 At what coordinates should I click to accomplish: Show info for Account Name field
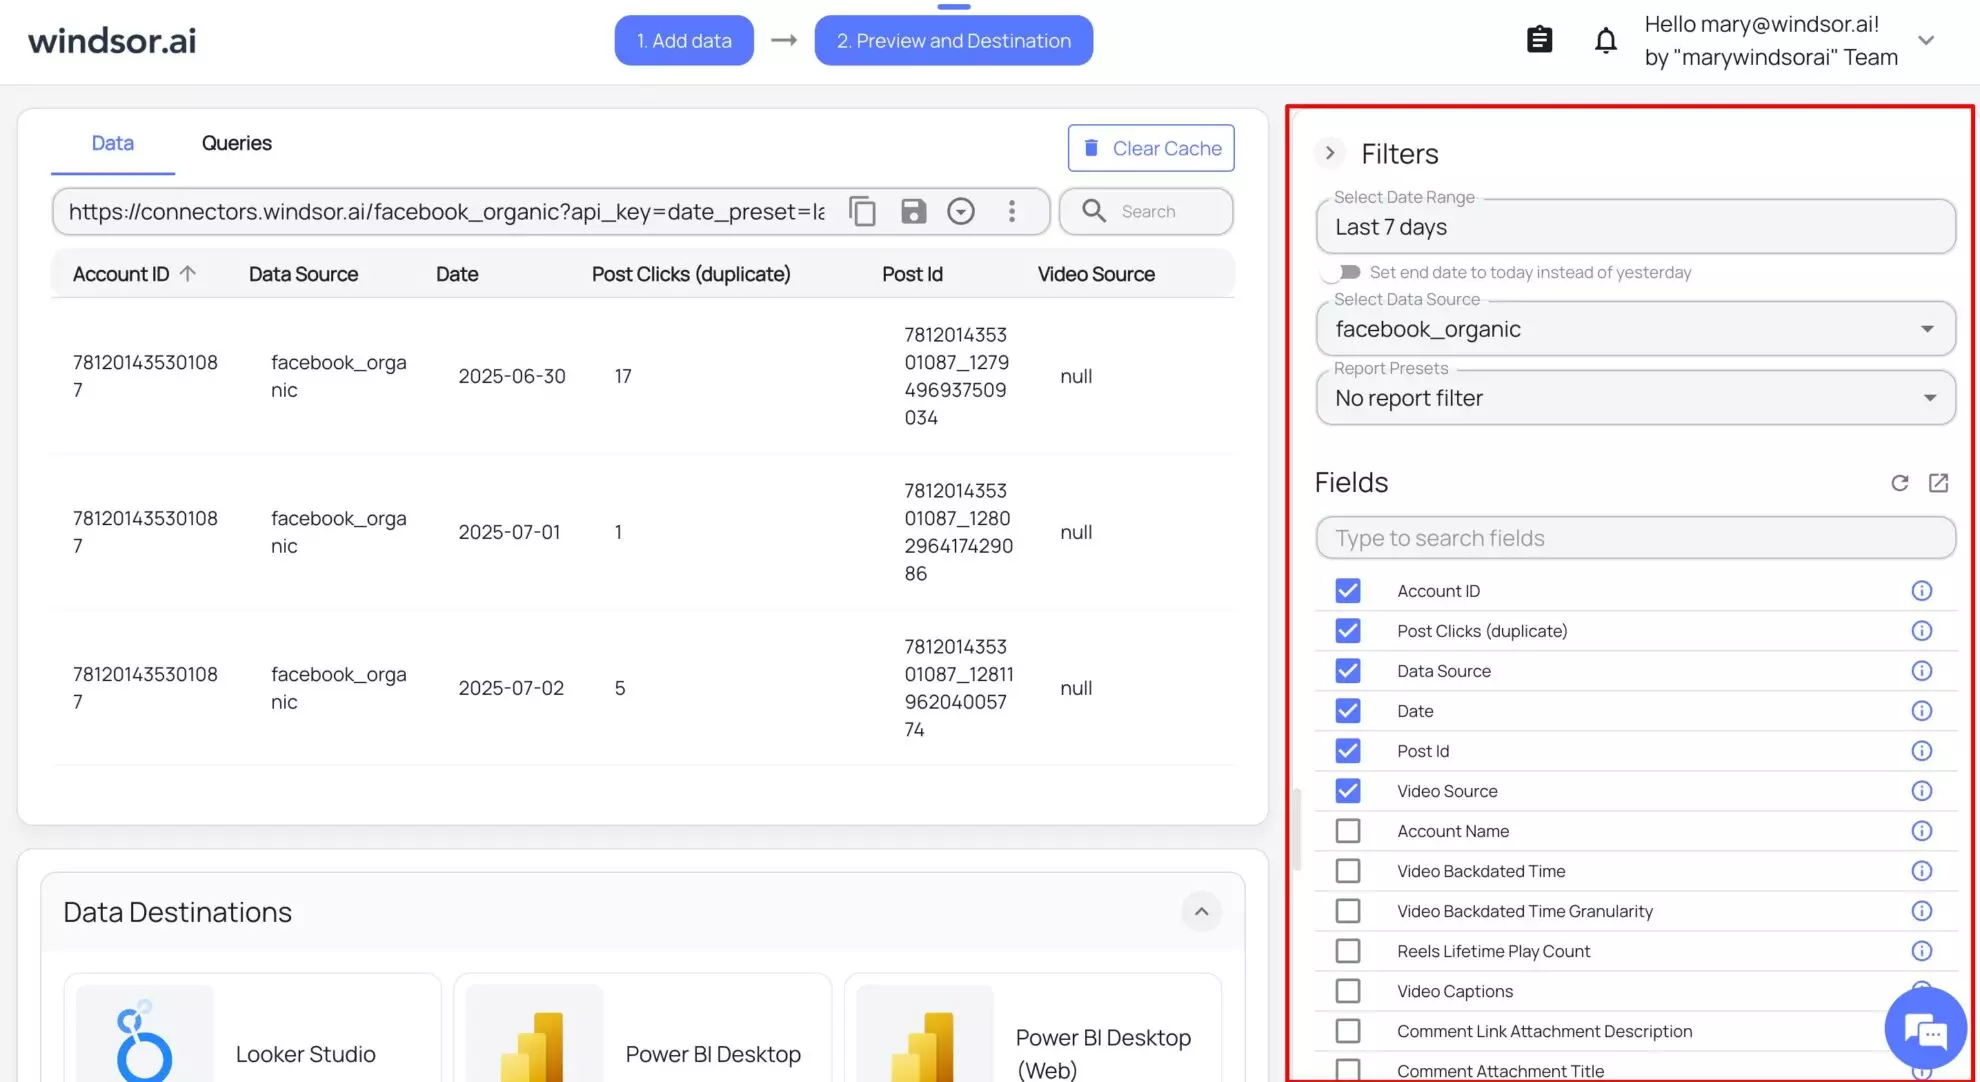pos(1921,831)
